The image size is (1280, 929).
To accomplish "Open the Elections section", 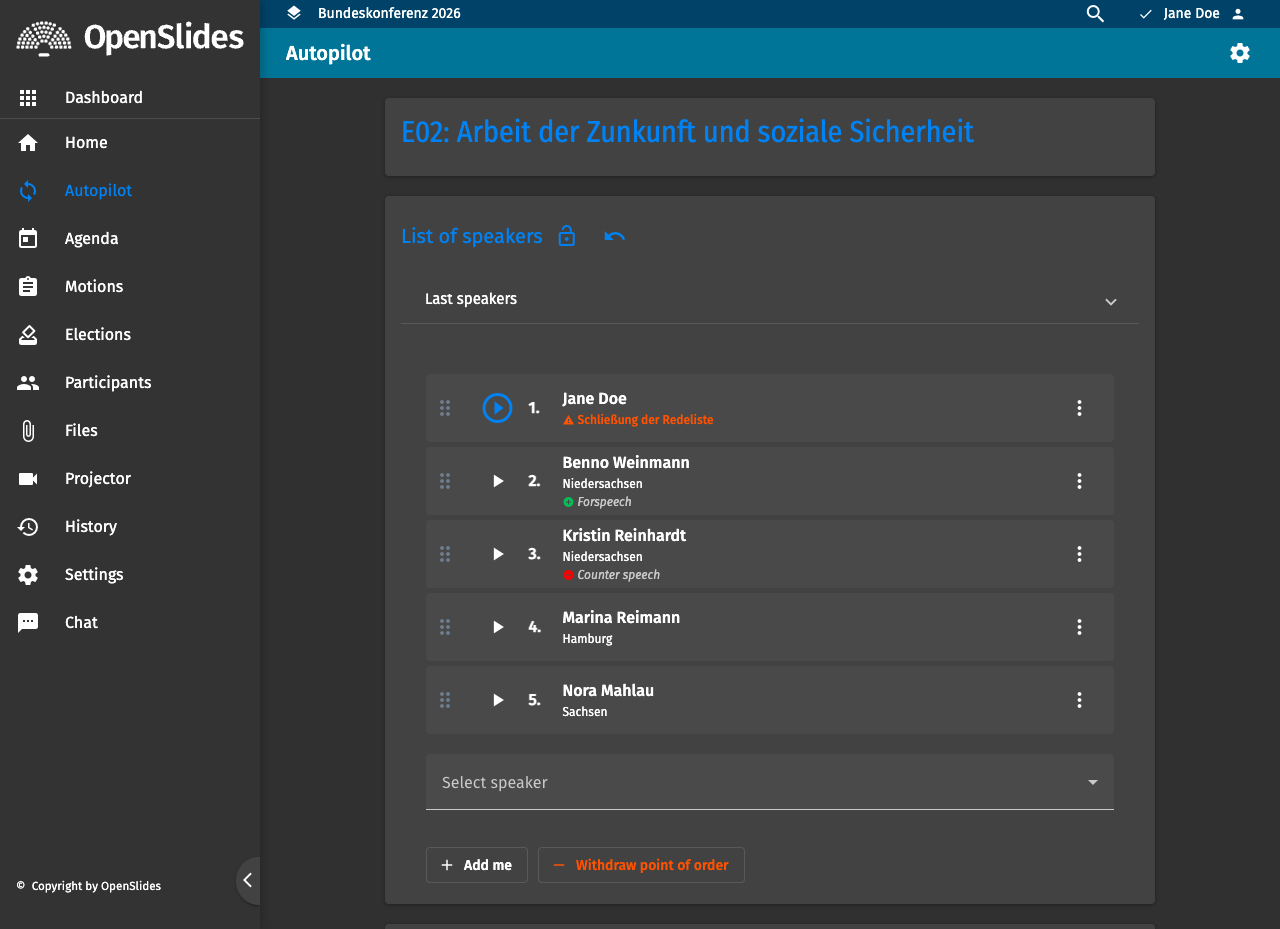I will [130, 335].
